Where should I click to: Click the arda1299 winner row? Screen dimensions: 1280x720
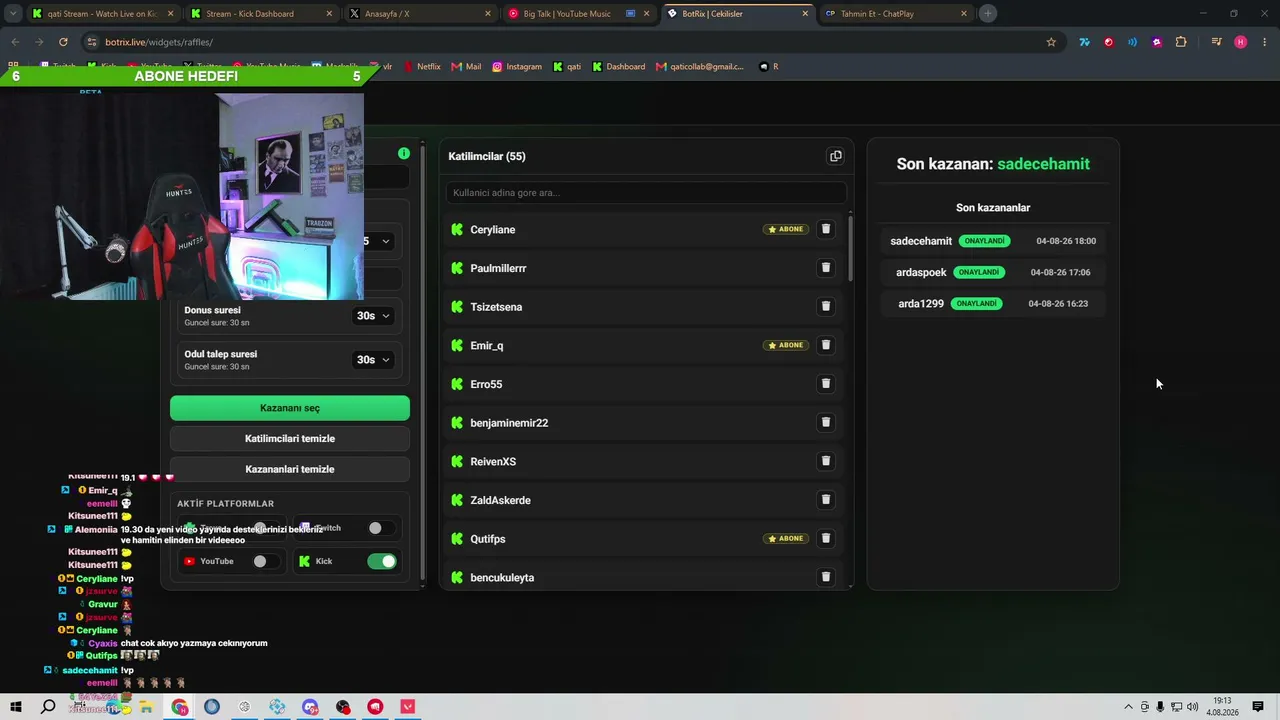pos(993,303)
